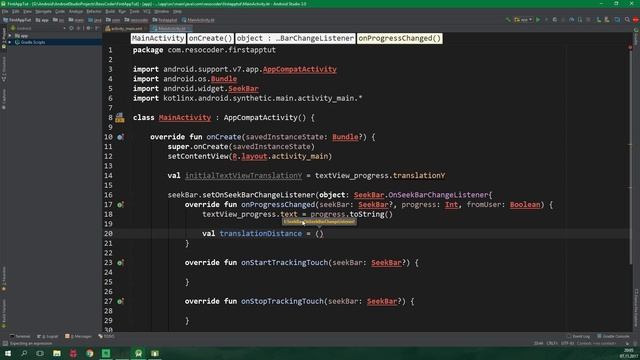Screen dimensions: 640x360
Task: Open the Window menu
Action: pos(162,11)
